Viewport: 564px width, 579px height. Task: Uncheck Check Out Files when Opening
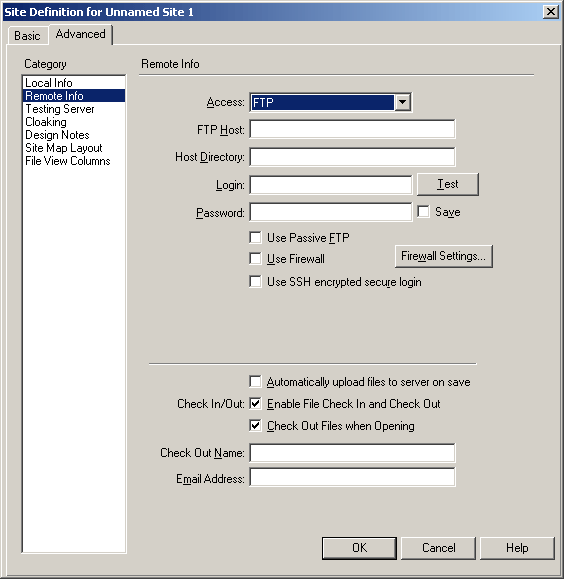point(255,426)
